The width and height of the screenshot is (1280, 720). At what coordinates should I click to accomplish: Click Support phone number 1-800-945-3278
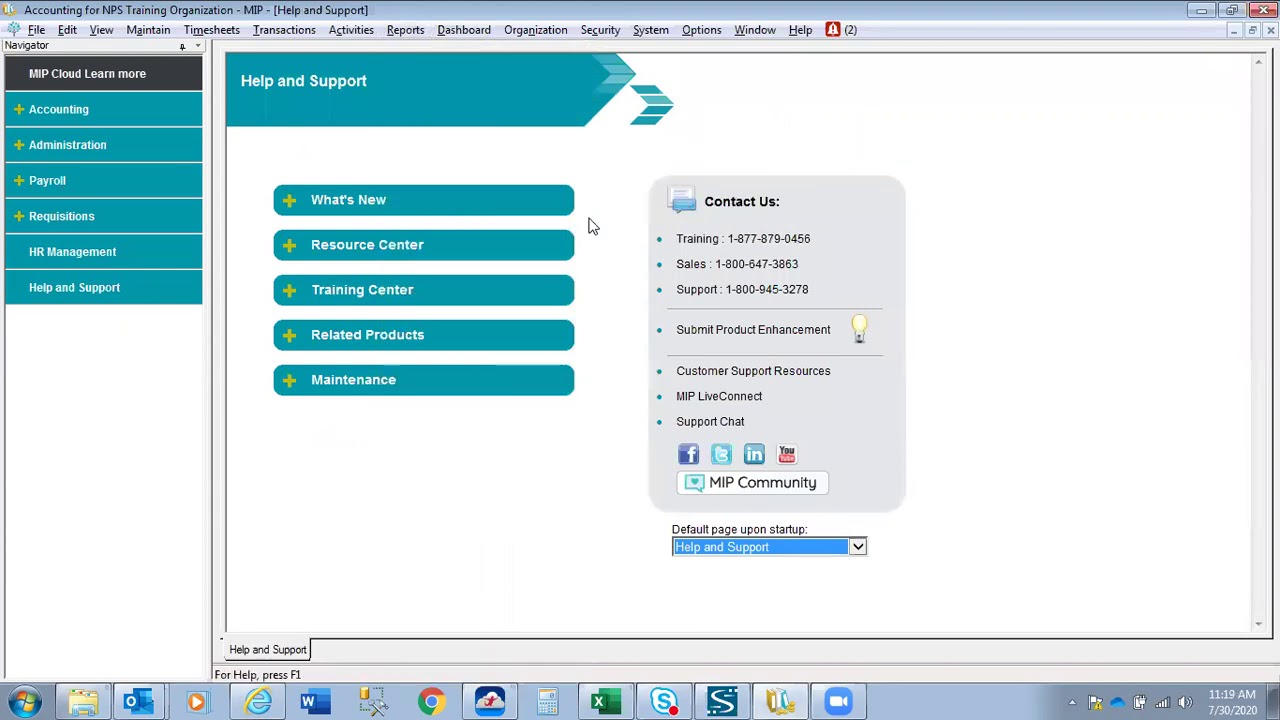coord(767,290)
